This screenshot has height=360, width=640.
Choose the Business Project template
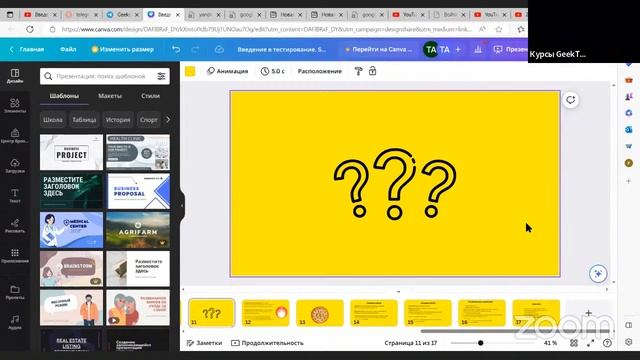tap(71, 152)
